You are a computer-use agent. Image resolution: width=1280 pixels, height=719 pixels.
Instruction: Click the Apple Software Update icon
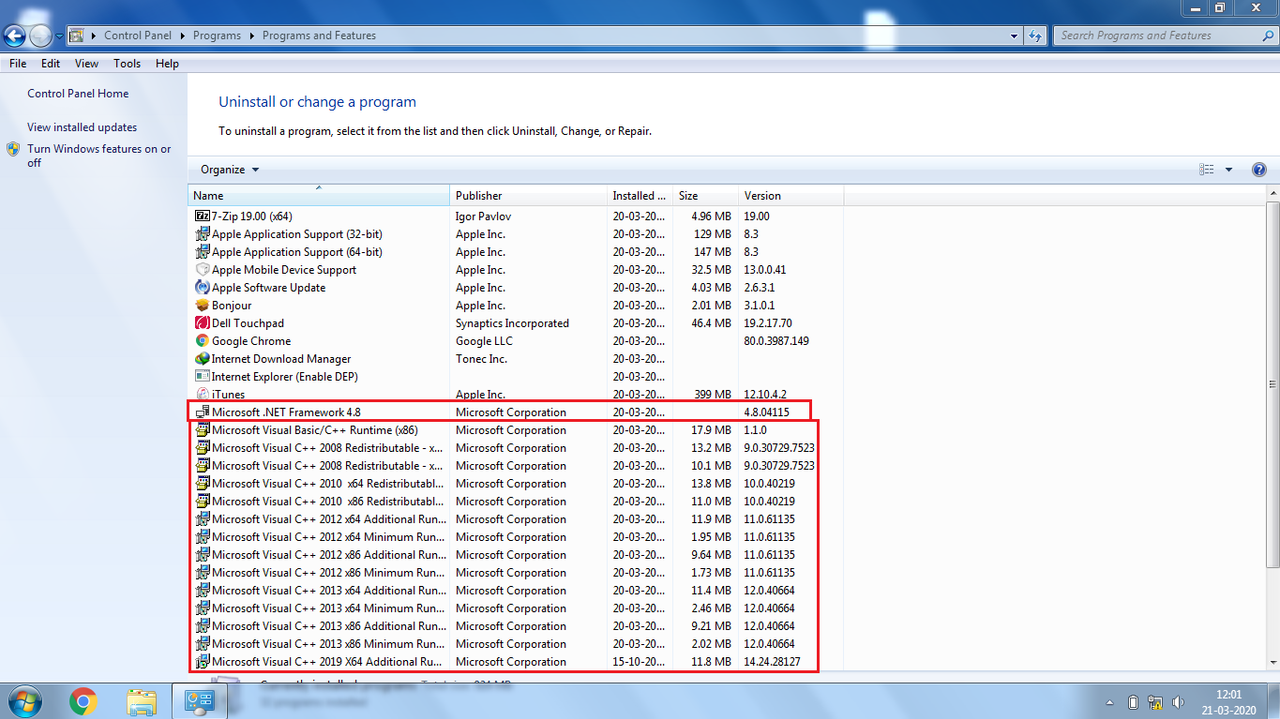202,288
